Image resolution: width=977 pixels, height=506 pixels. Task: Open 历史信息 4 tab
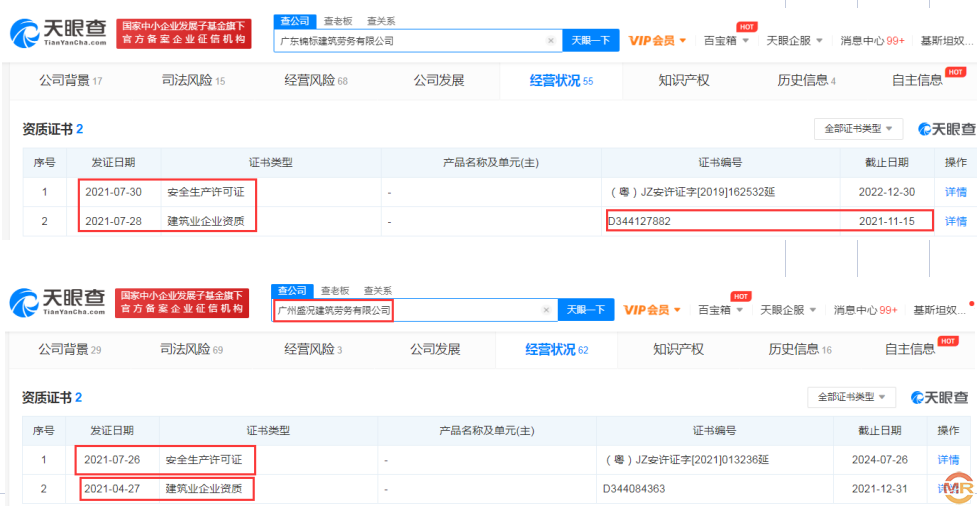click(806, 80)
